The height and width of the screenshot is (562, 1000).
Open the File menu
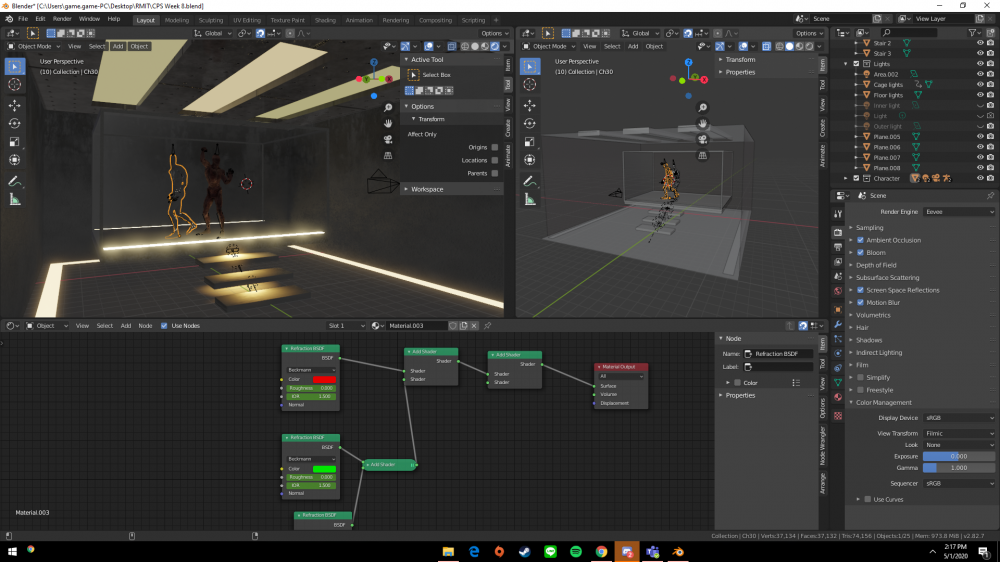[x=23, y=19]
